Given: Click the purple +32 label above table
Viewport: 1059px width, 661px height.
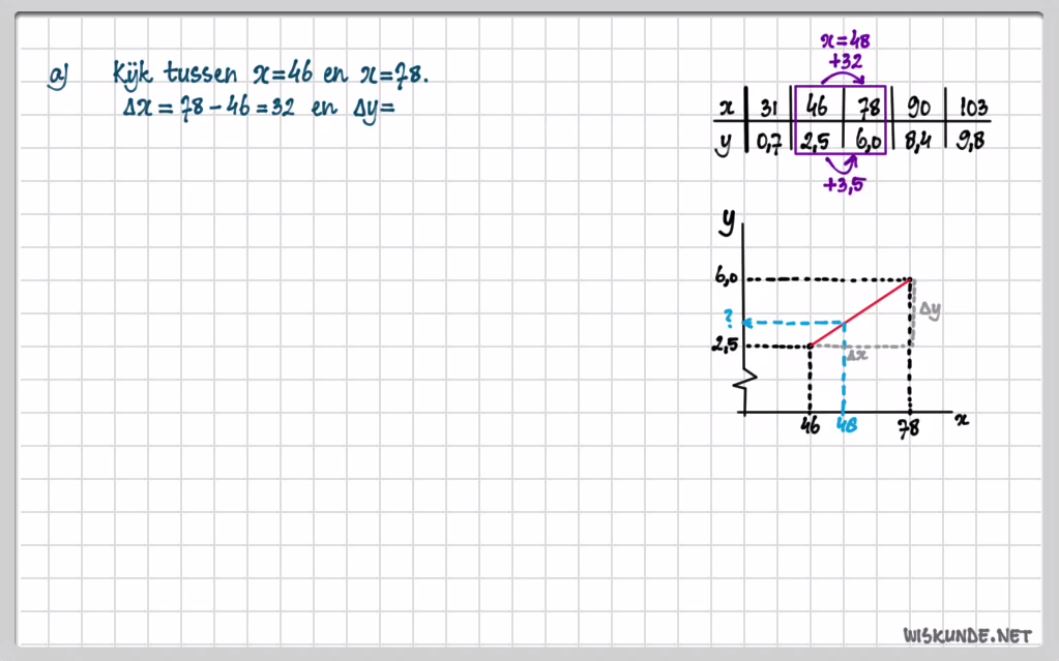Looking at the screenshot, I should [x=846, y=62].
